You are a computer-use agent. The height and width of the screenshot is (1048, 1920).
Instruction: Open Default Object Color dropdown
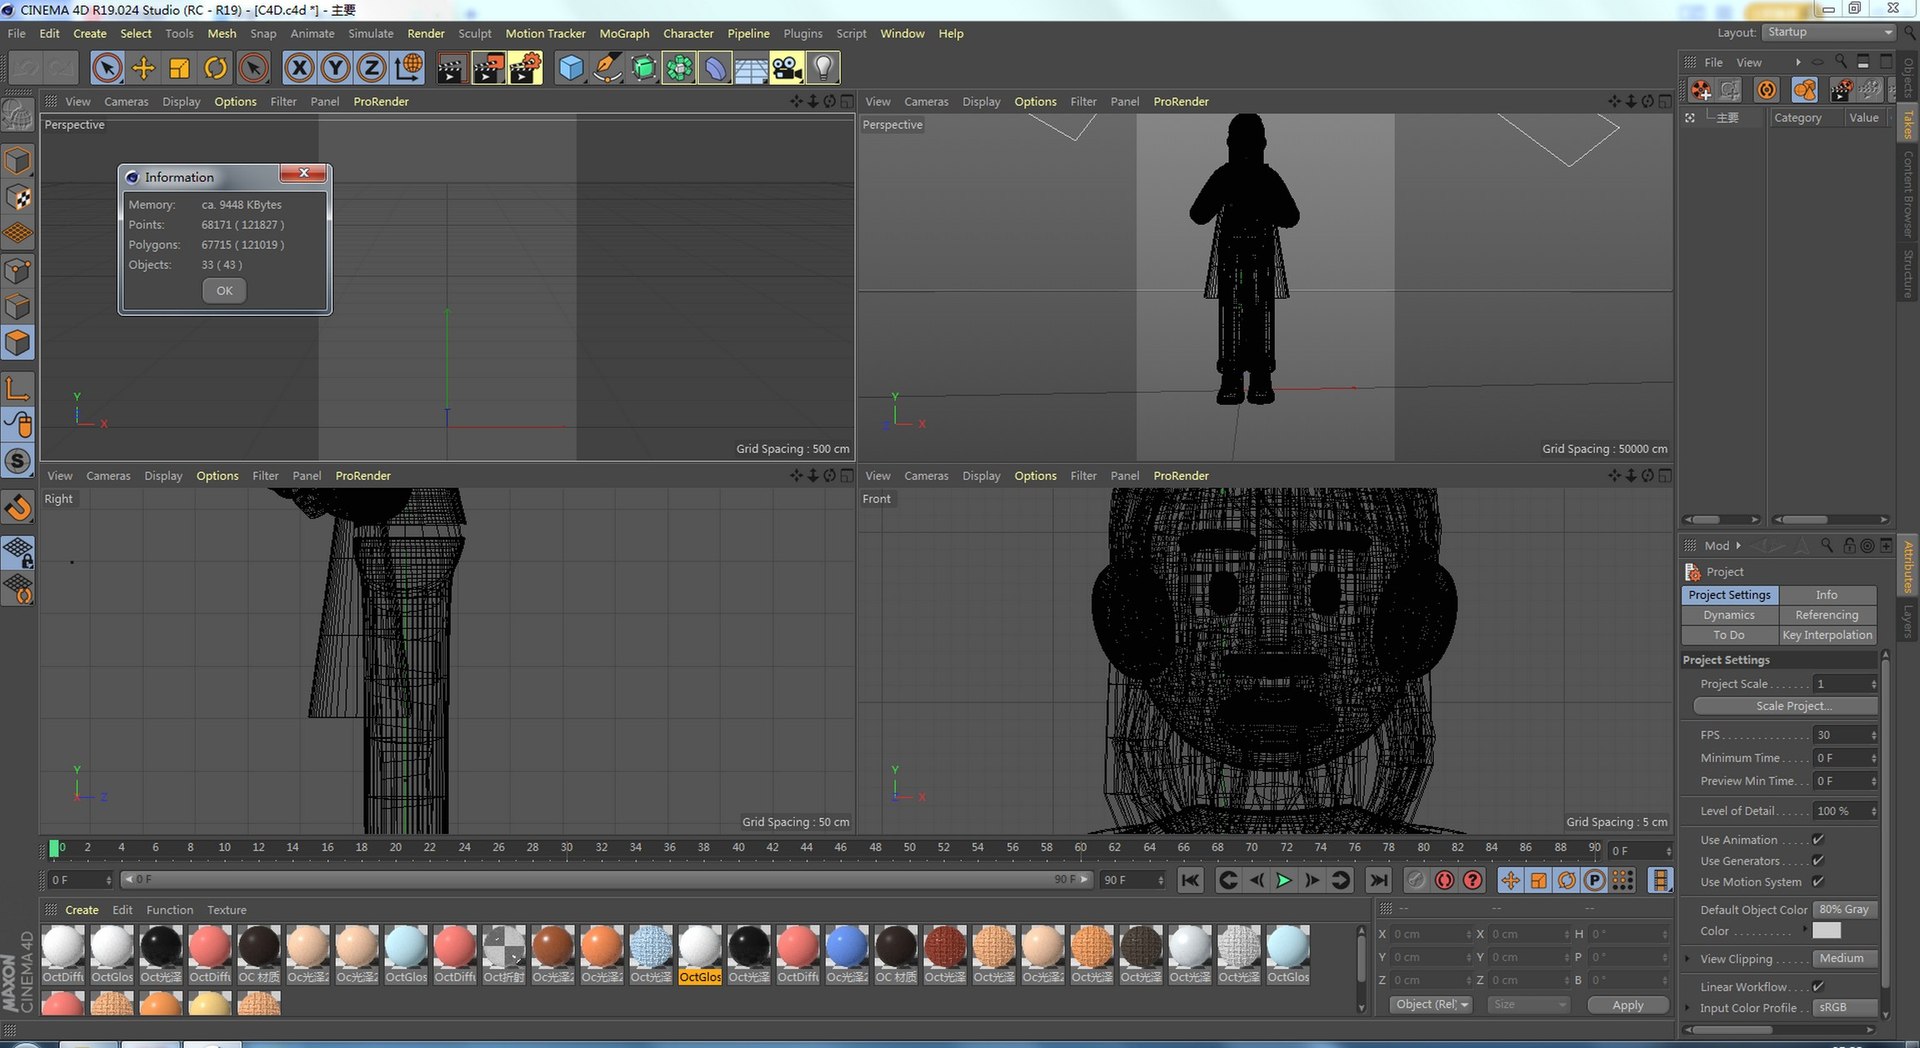click(1846, 910)
